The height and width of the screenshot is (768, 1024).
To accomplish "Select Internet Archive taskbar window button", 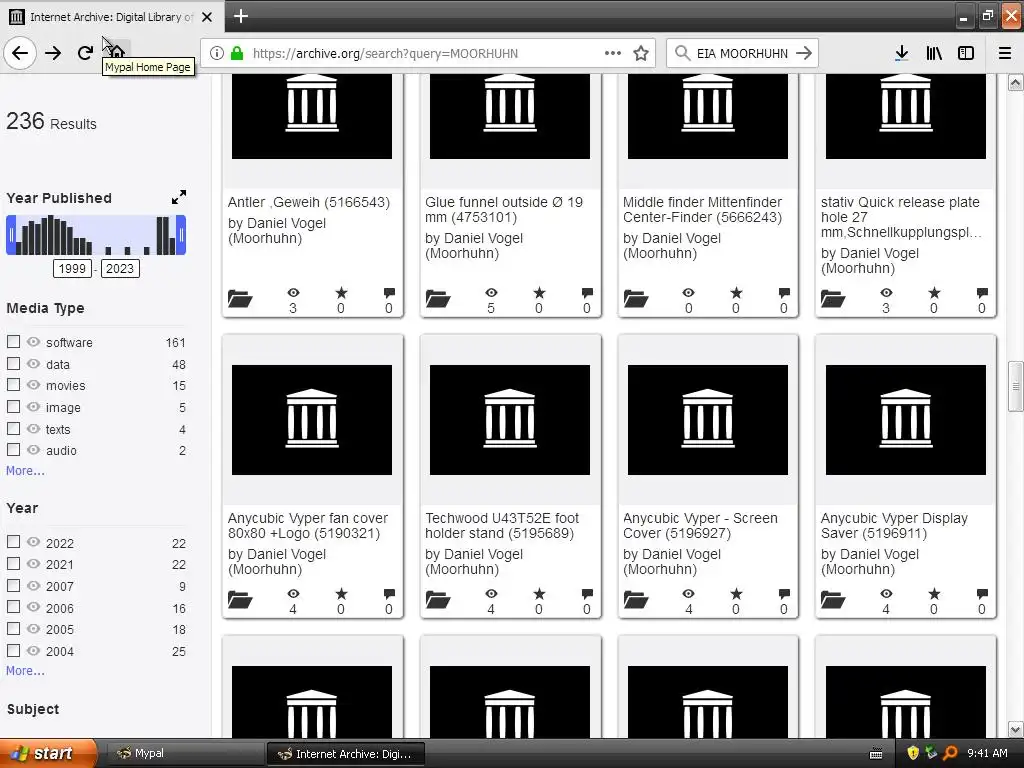I will coord(346,754).
